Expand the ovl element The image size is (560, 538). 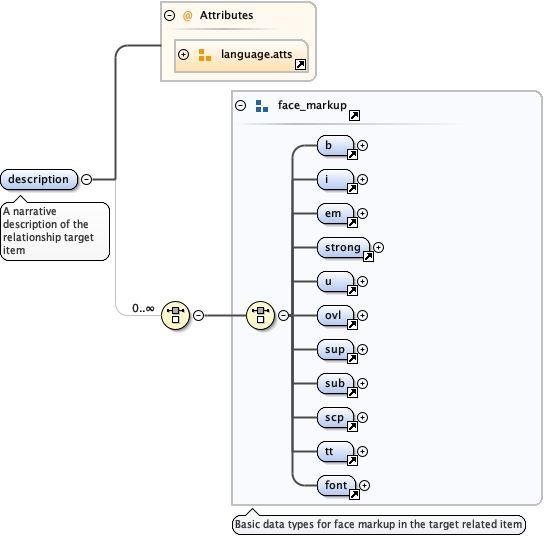362,315
